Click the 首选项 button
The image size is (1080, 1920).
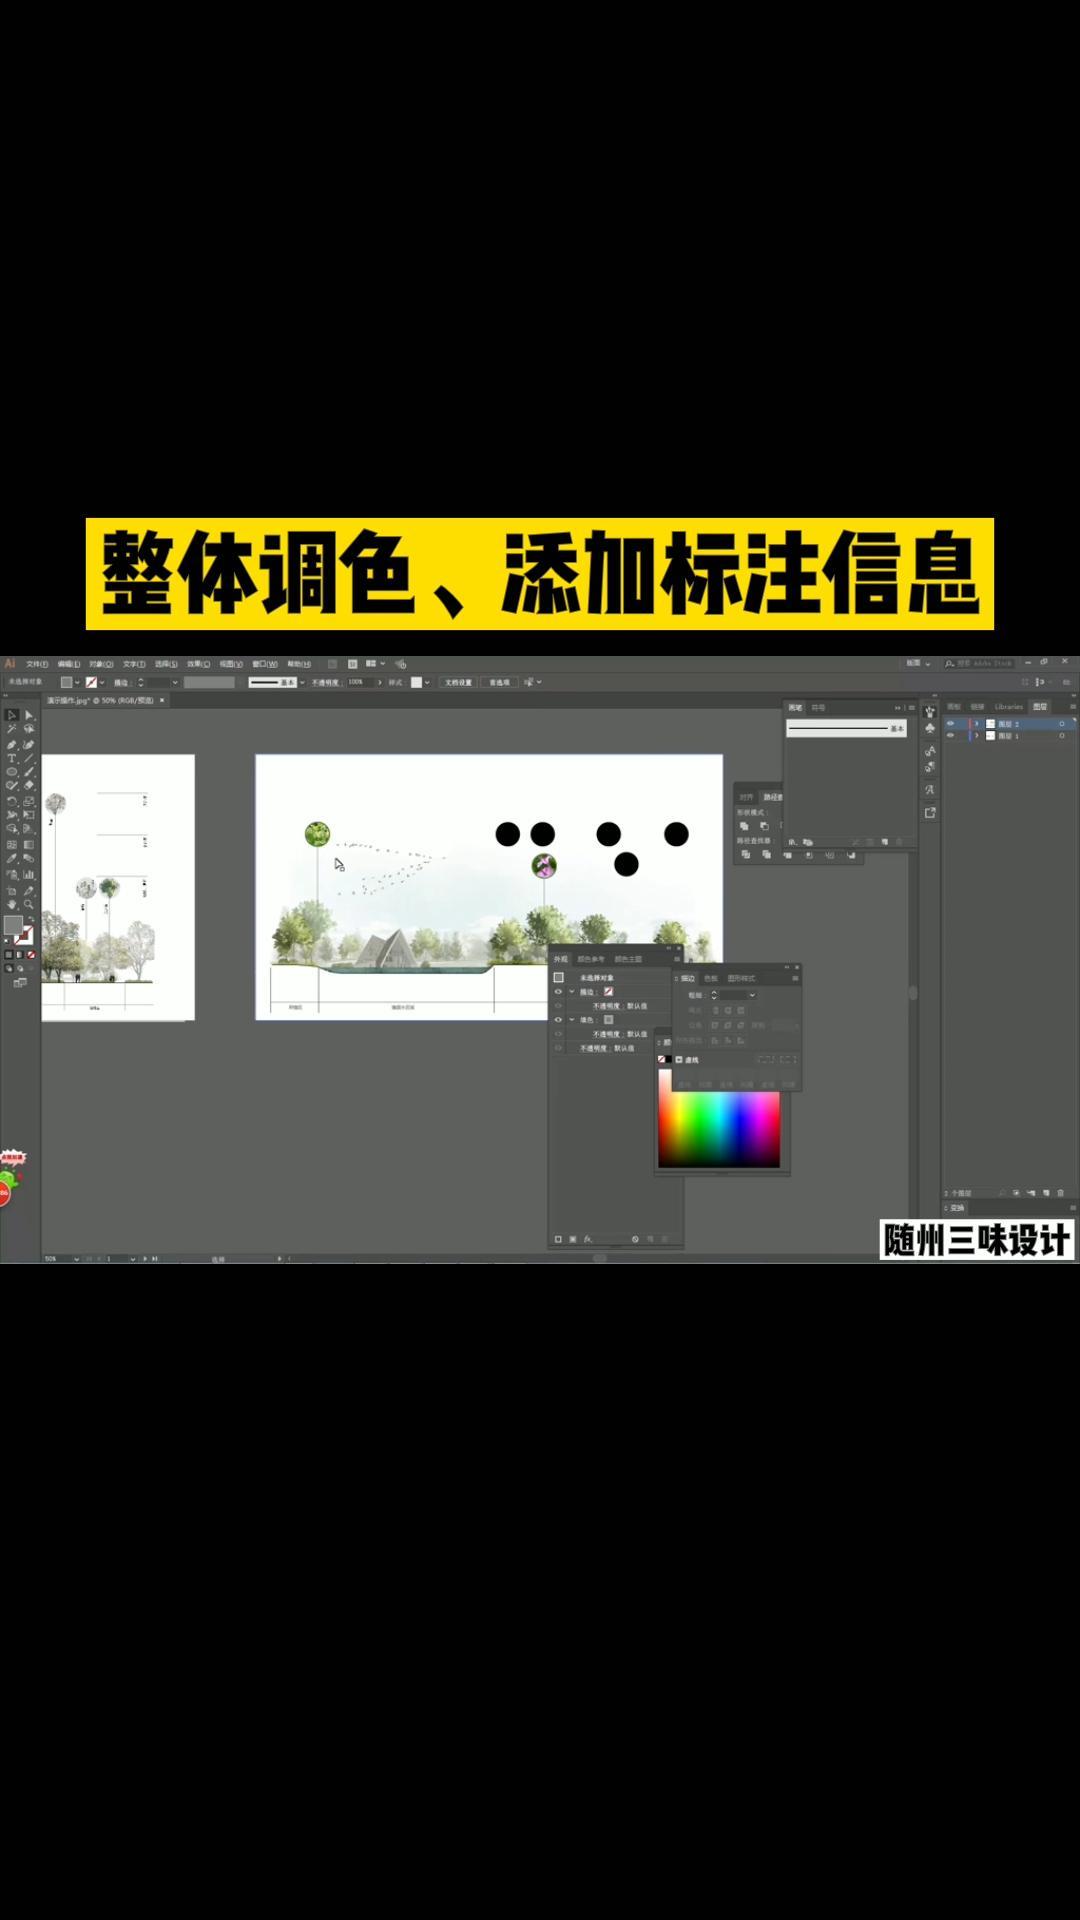pos(499,682)
